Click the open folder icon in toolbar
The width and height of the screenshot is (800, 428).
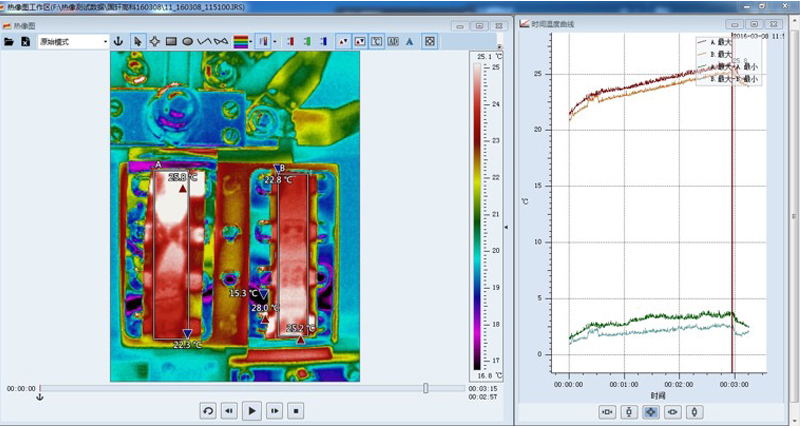click(9, 42)
